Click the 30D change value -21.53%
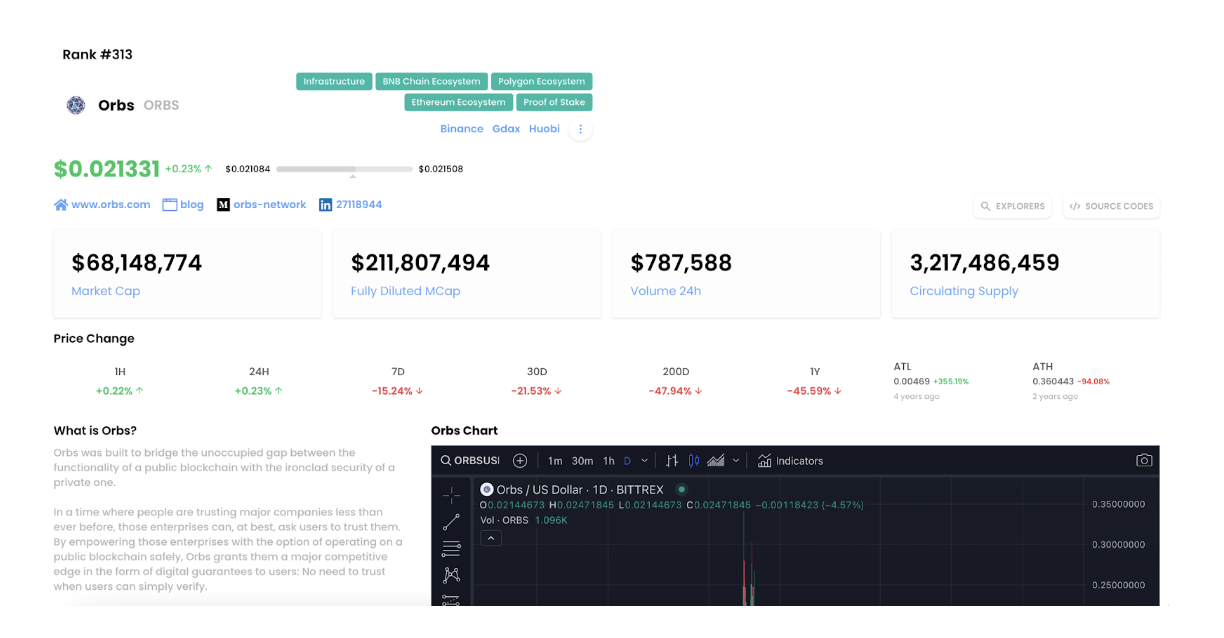This screenshot has width=1224, height=638. [537, 391]
